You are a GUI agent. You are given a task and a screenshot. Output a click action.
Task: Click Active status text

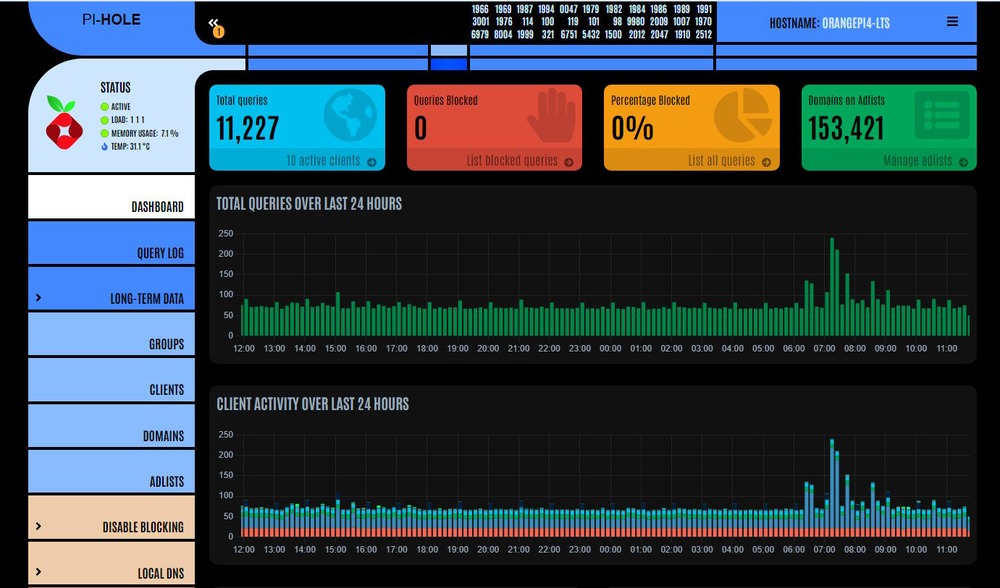point(121,107)
